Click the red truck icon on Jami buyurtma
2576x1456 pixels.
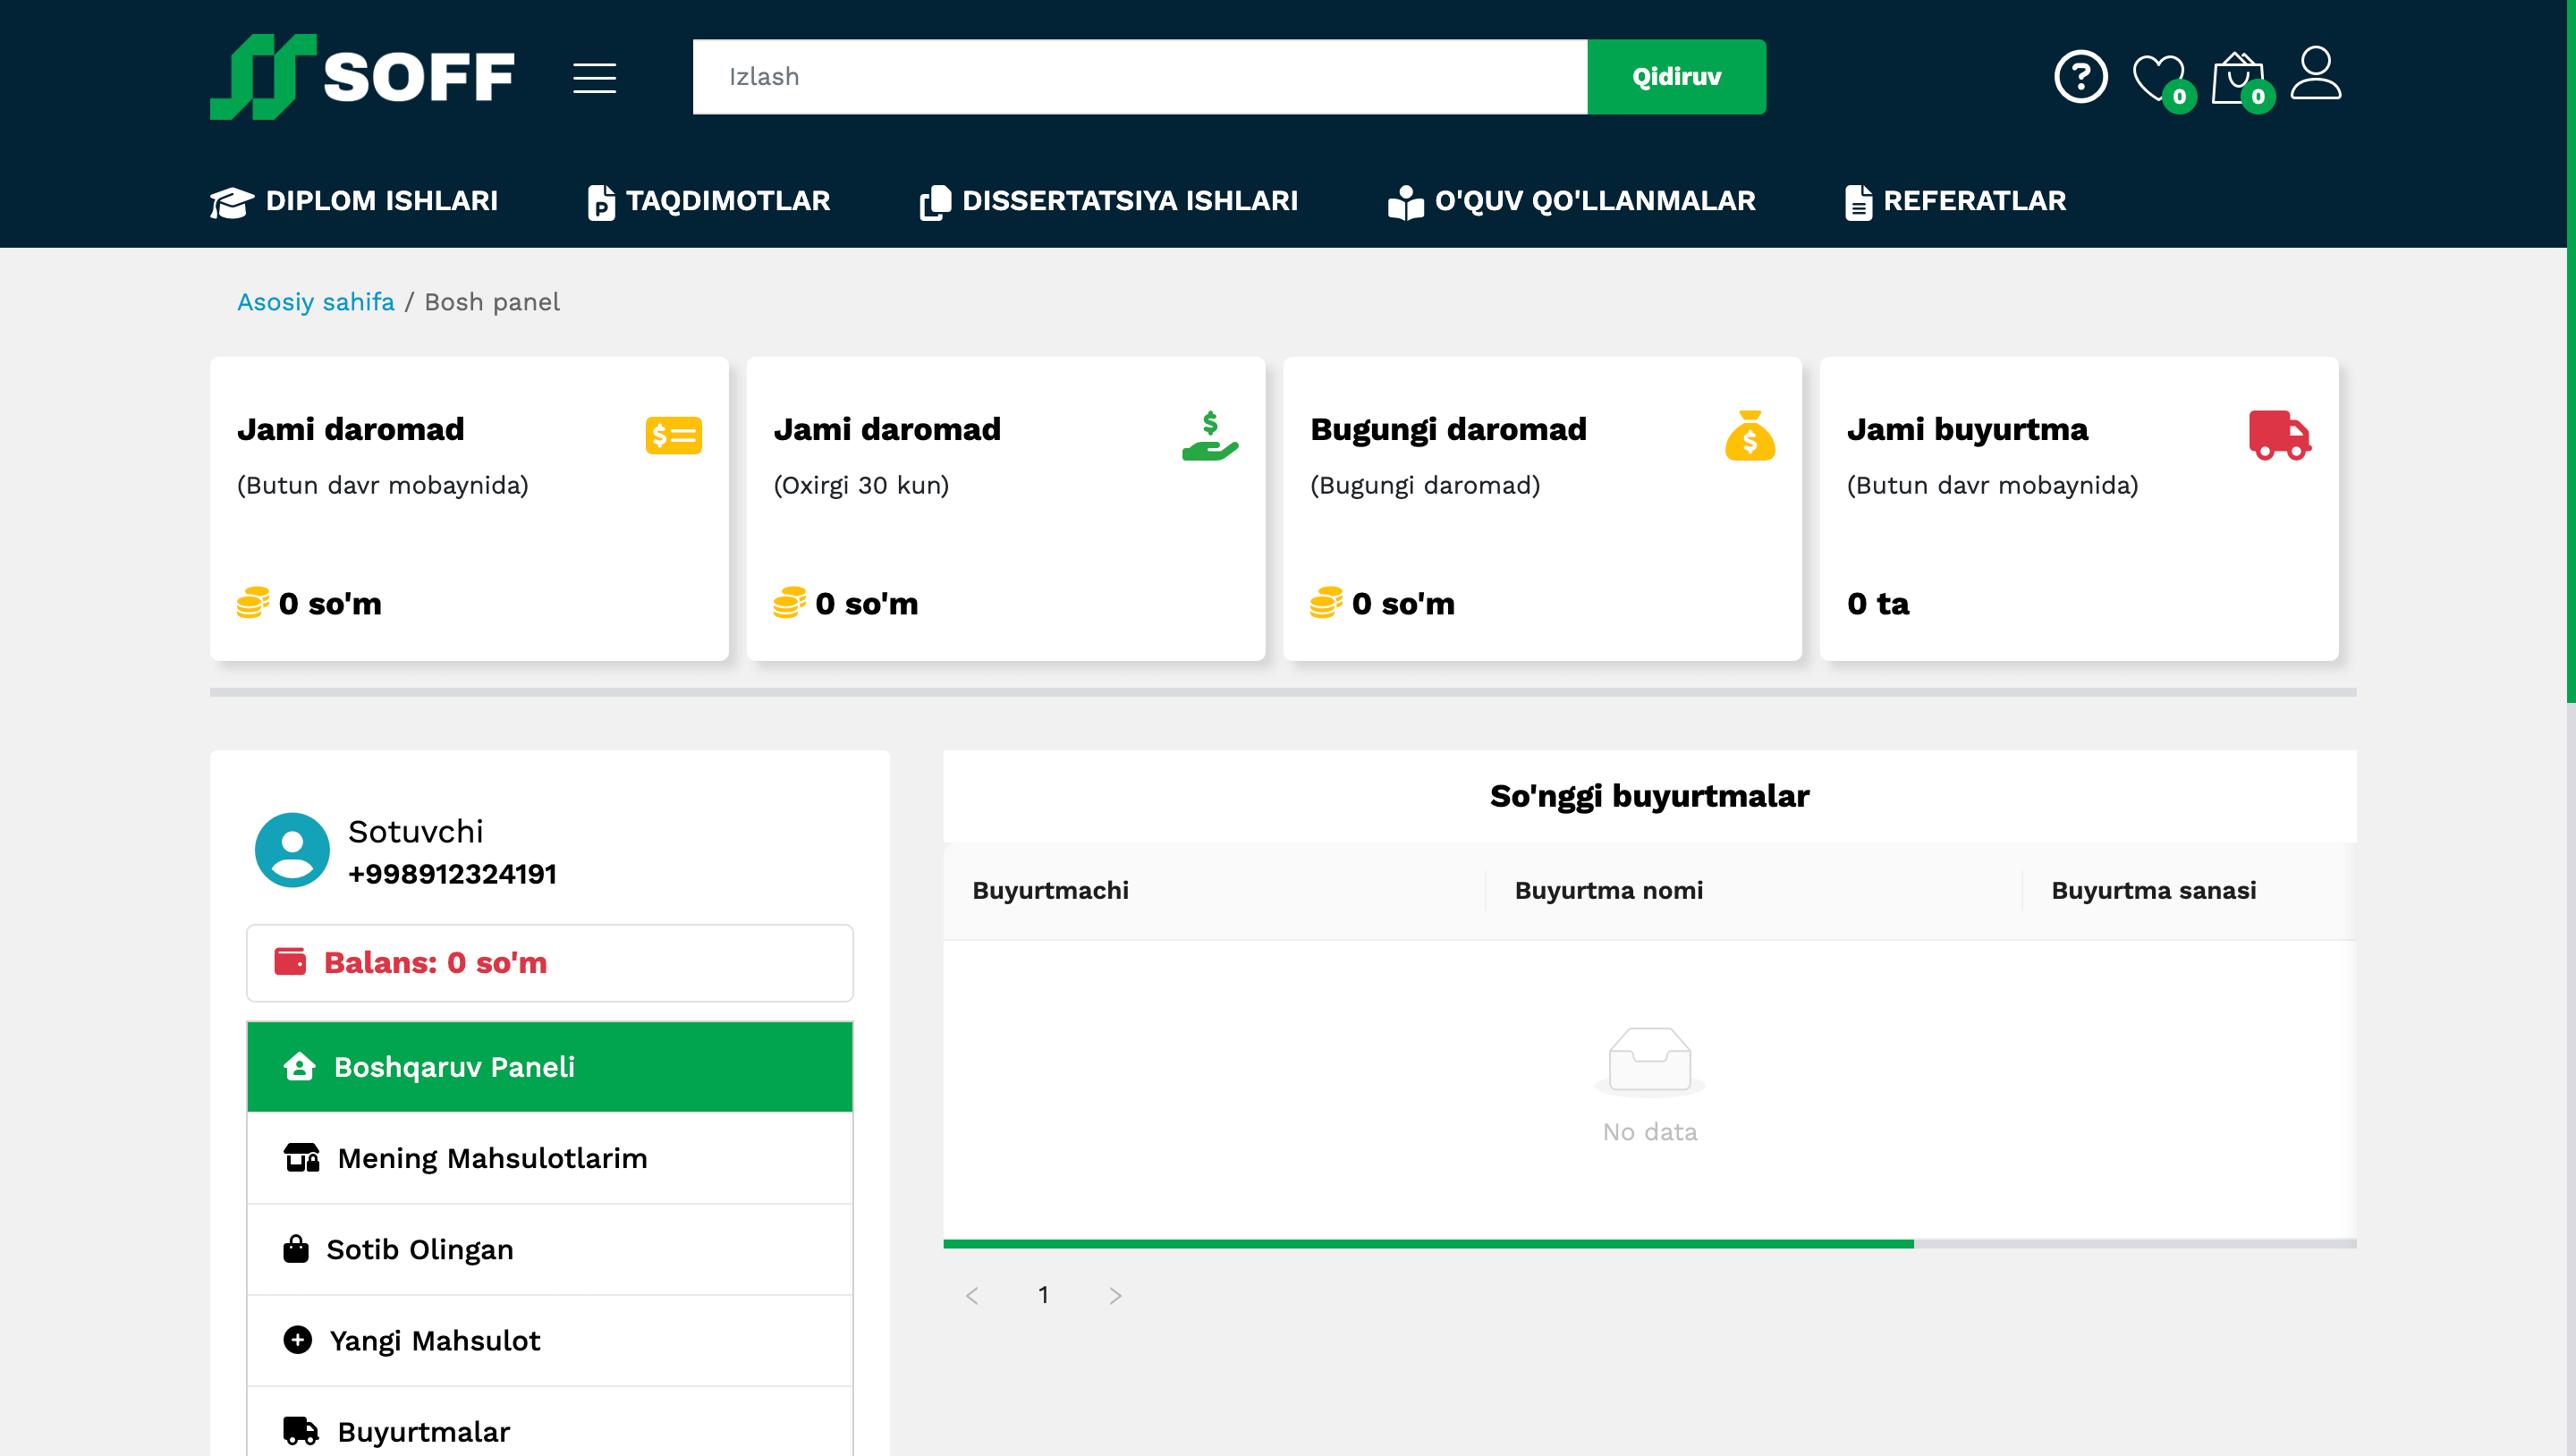click(2280, 436)
